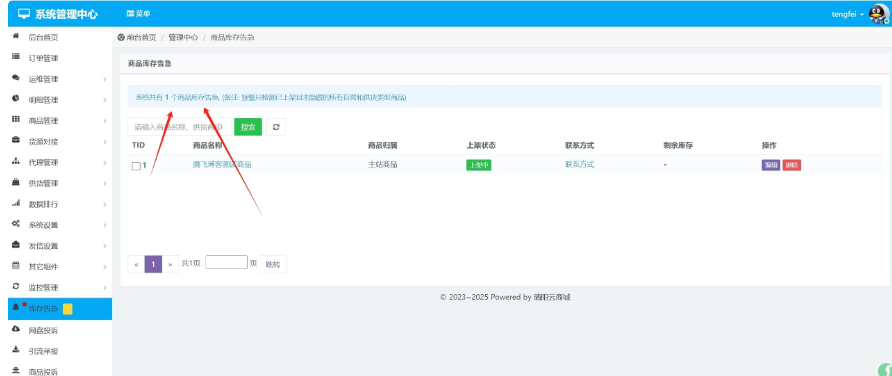
Task: Toggle the 菜单 sidebar menu button
Action: 138,14
